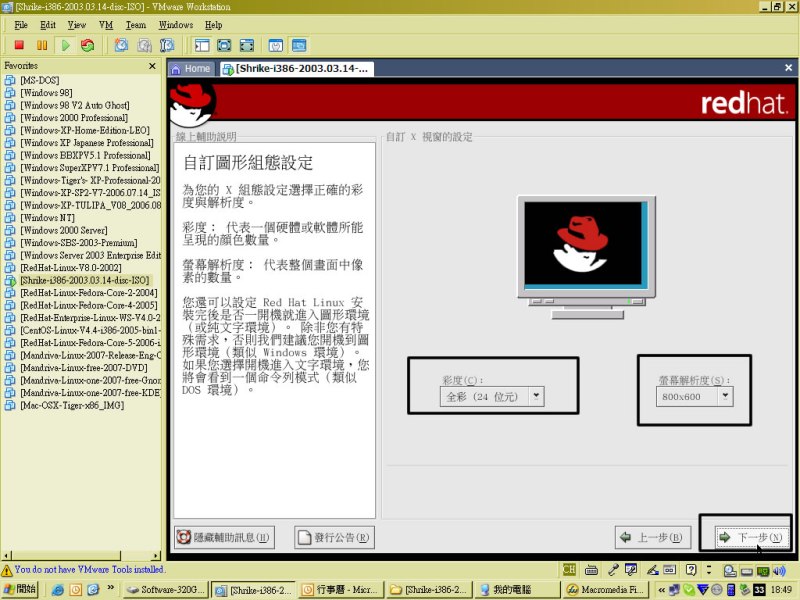Click the Suspend (pause) toolbar icon
Screen dimensions: 800x600
click(x=42, y=45)
